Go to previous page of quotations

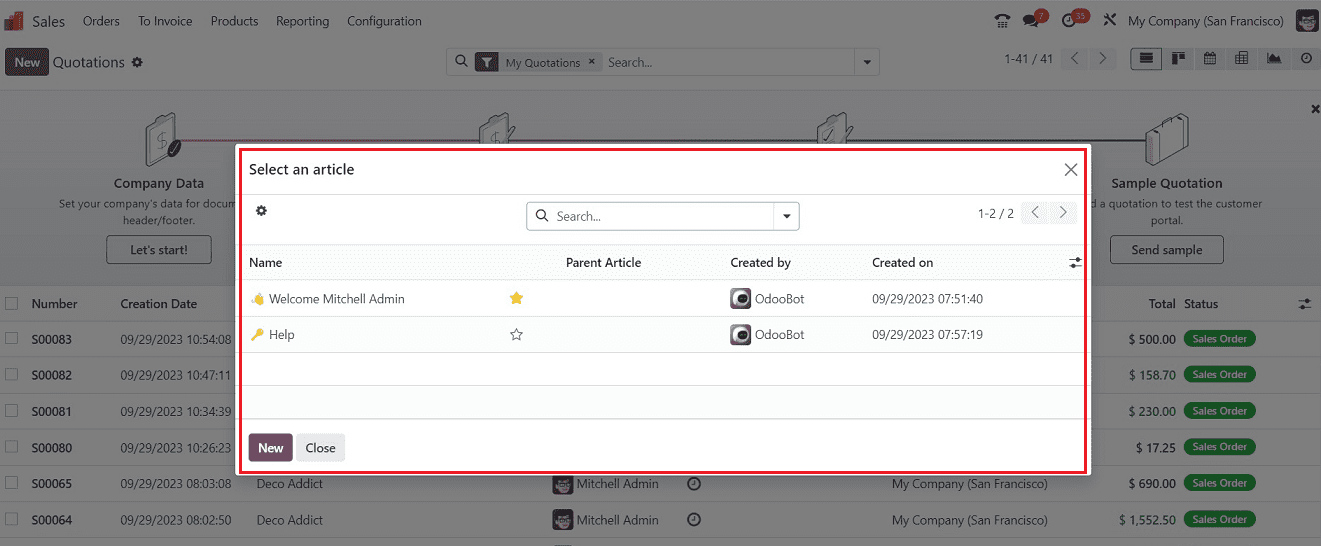pos(1075,59)
